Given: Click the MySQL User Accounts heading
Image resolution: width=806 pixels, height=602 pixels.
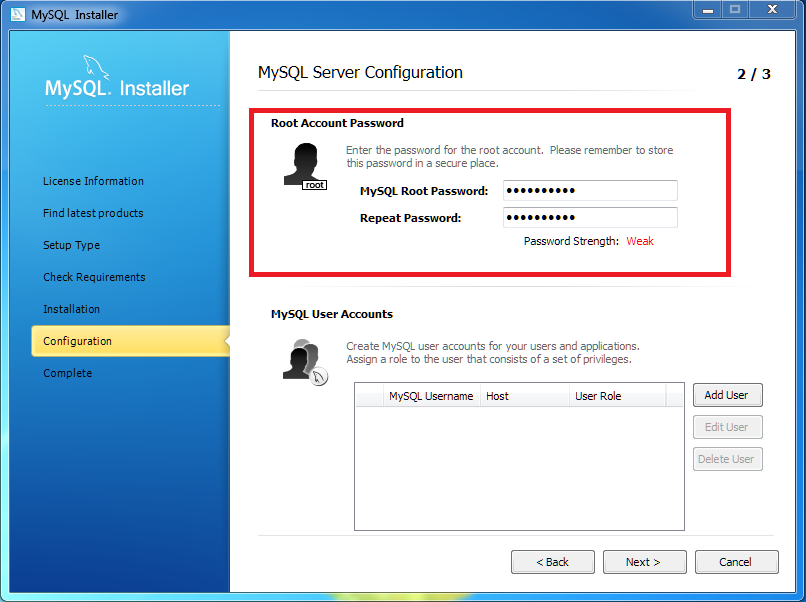Looking at the screenshot, I should [332, 314].
